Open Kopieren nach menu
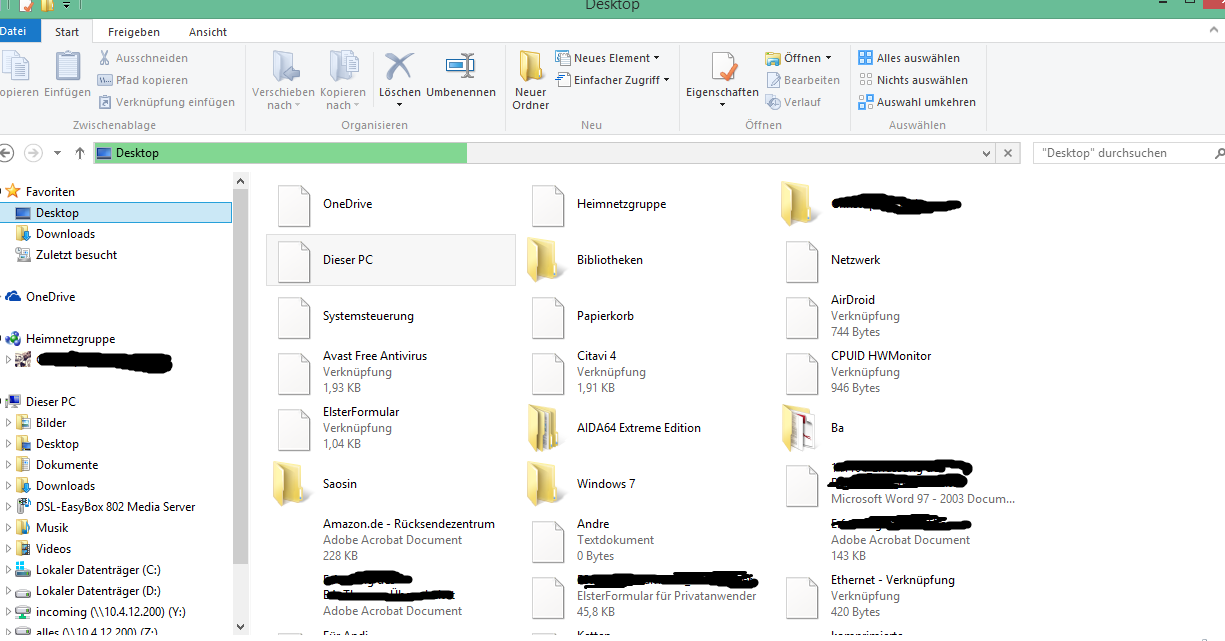 [x=343, y=80]
